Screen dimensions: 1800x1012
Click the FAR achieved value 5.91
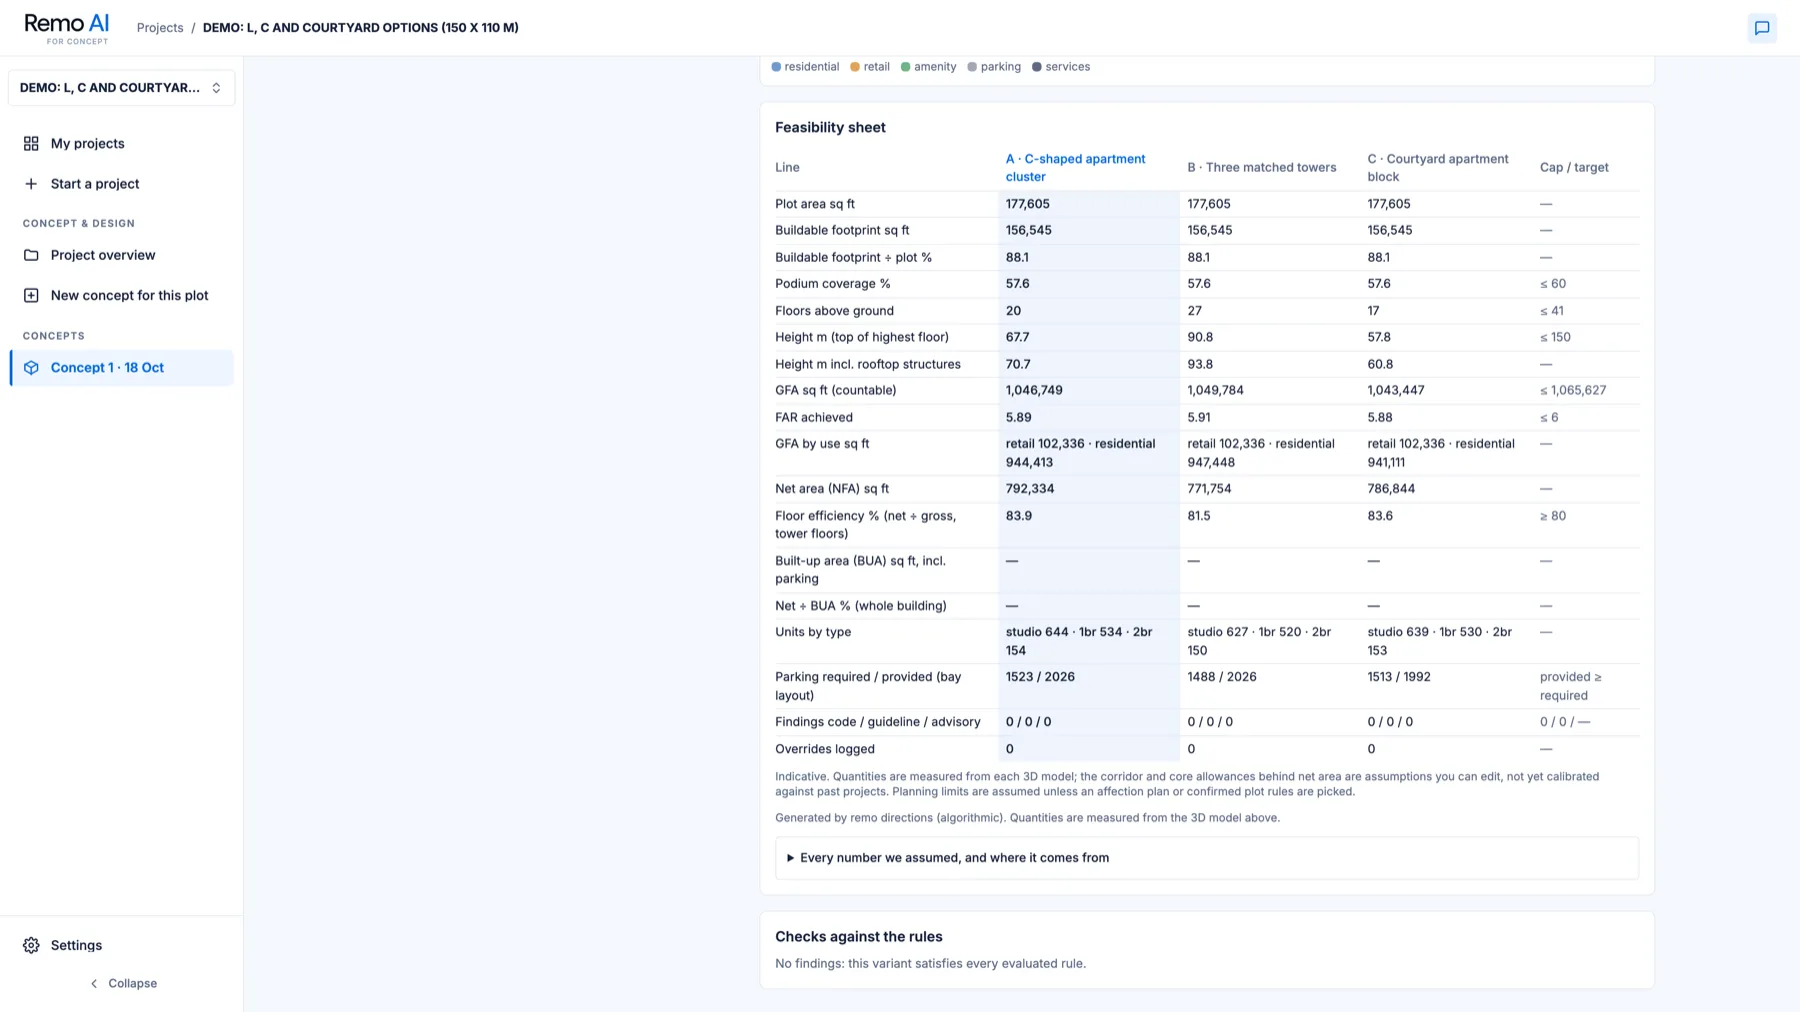click(1199, 418)
